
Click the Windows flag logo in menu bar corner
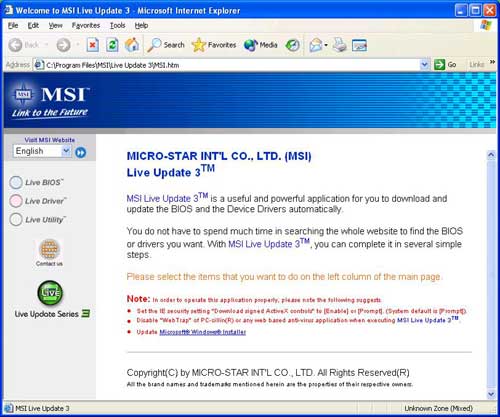tap(486, 25)
